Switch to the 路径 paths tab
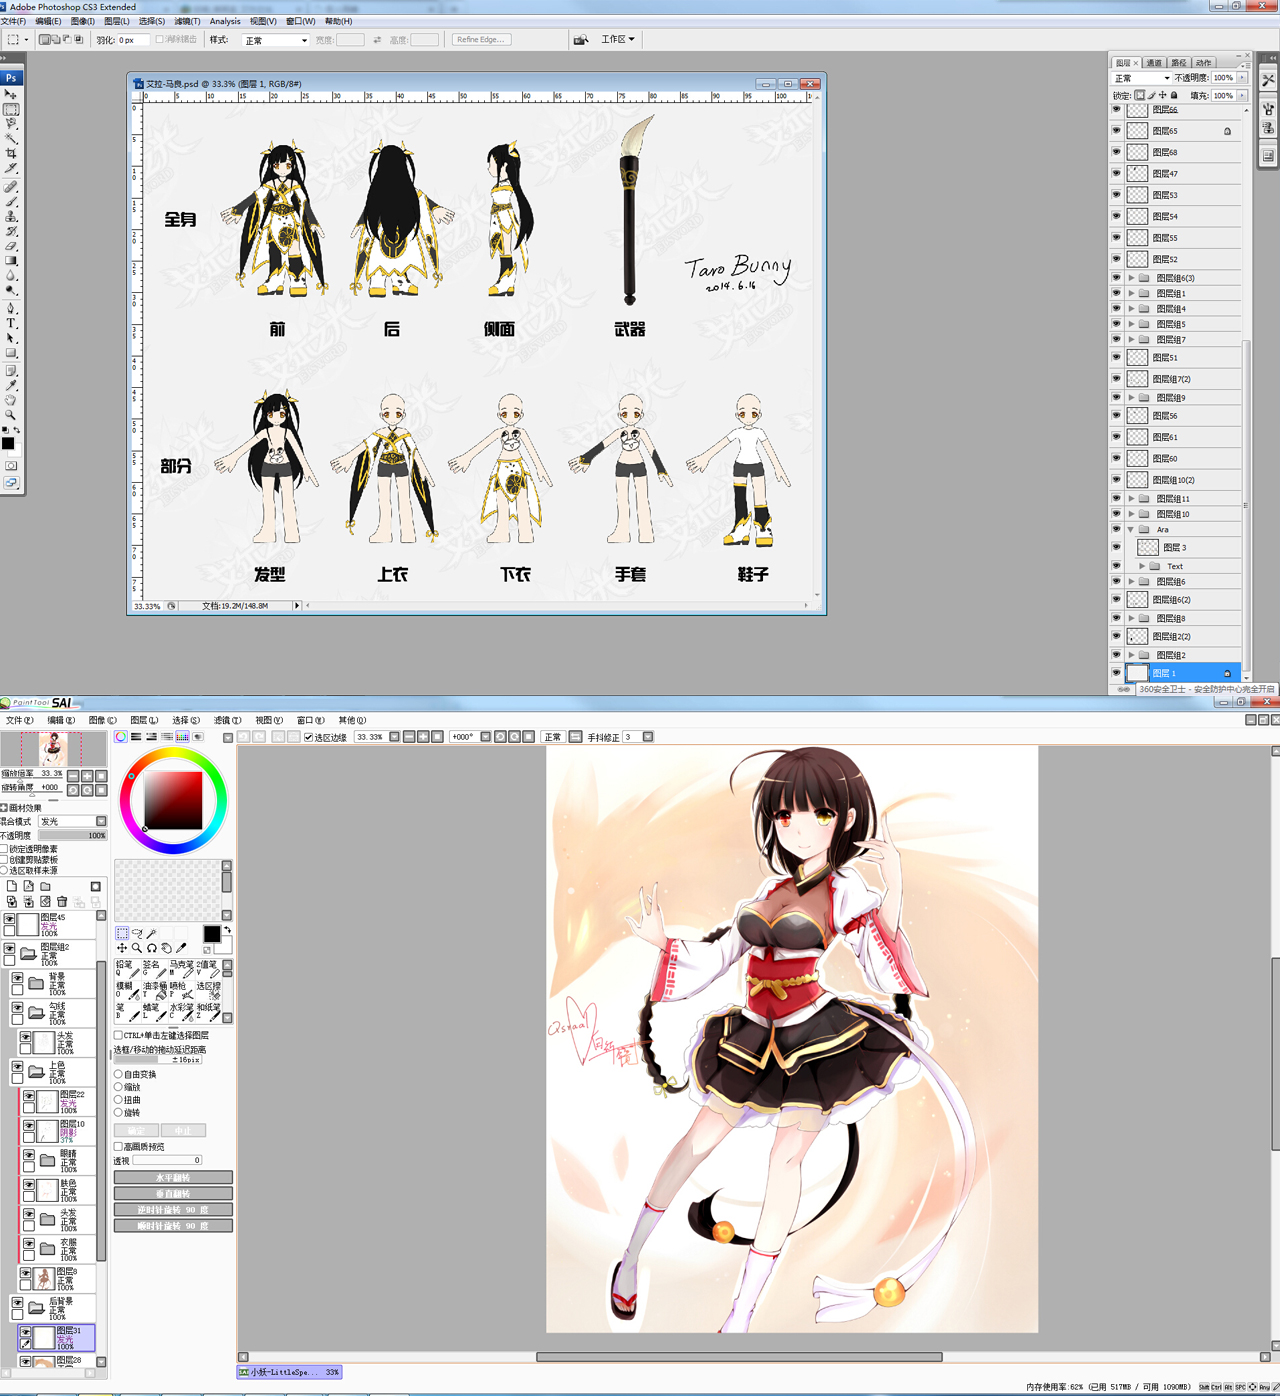Viewport: 1280px width, 1396px height. point(1179,62)
